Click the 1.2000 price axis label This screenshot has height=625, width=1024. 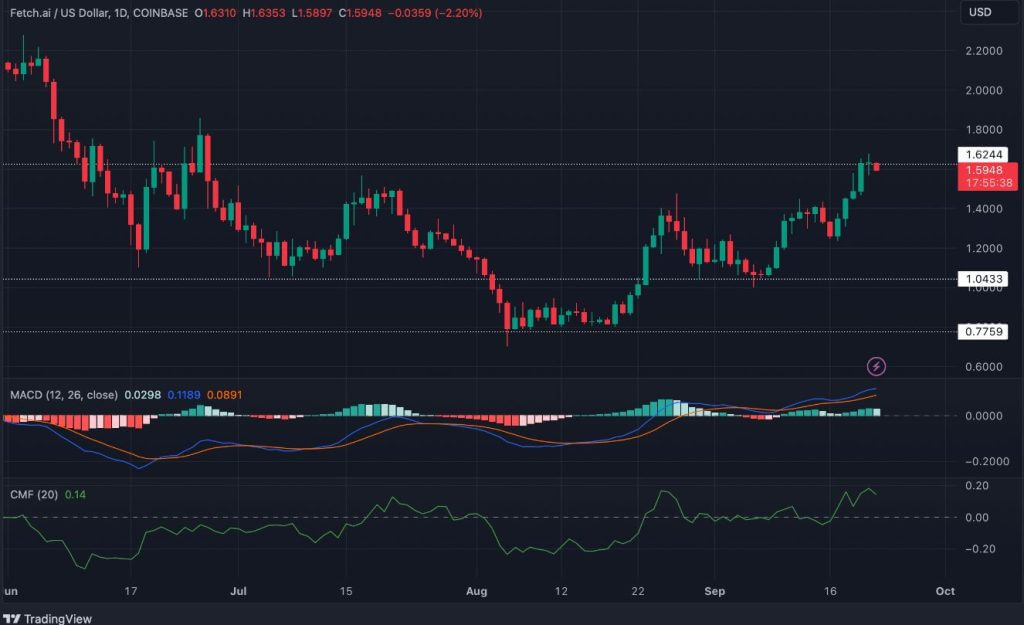click(984, 249)
